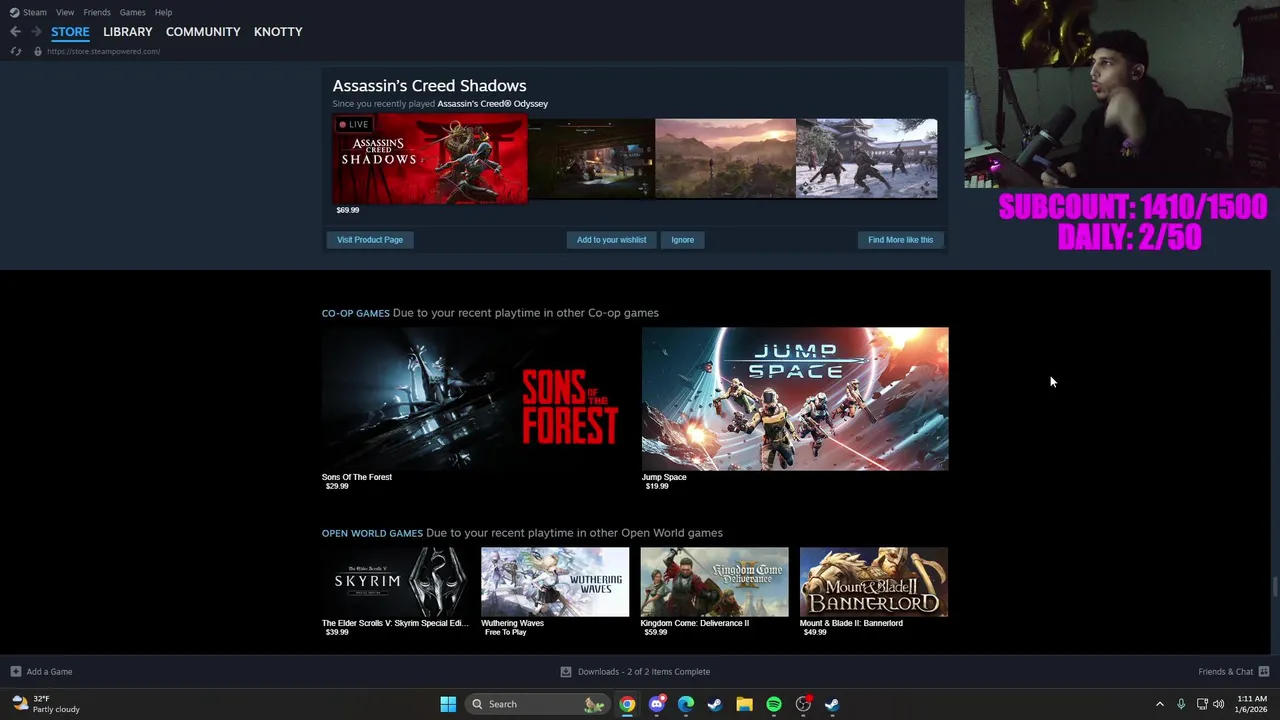
Task: Open the Friends menu
Action: (x=97, y=12)
